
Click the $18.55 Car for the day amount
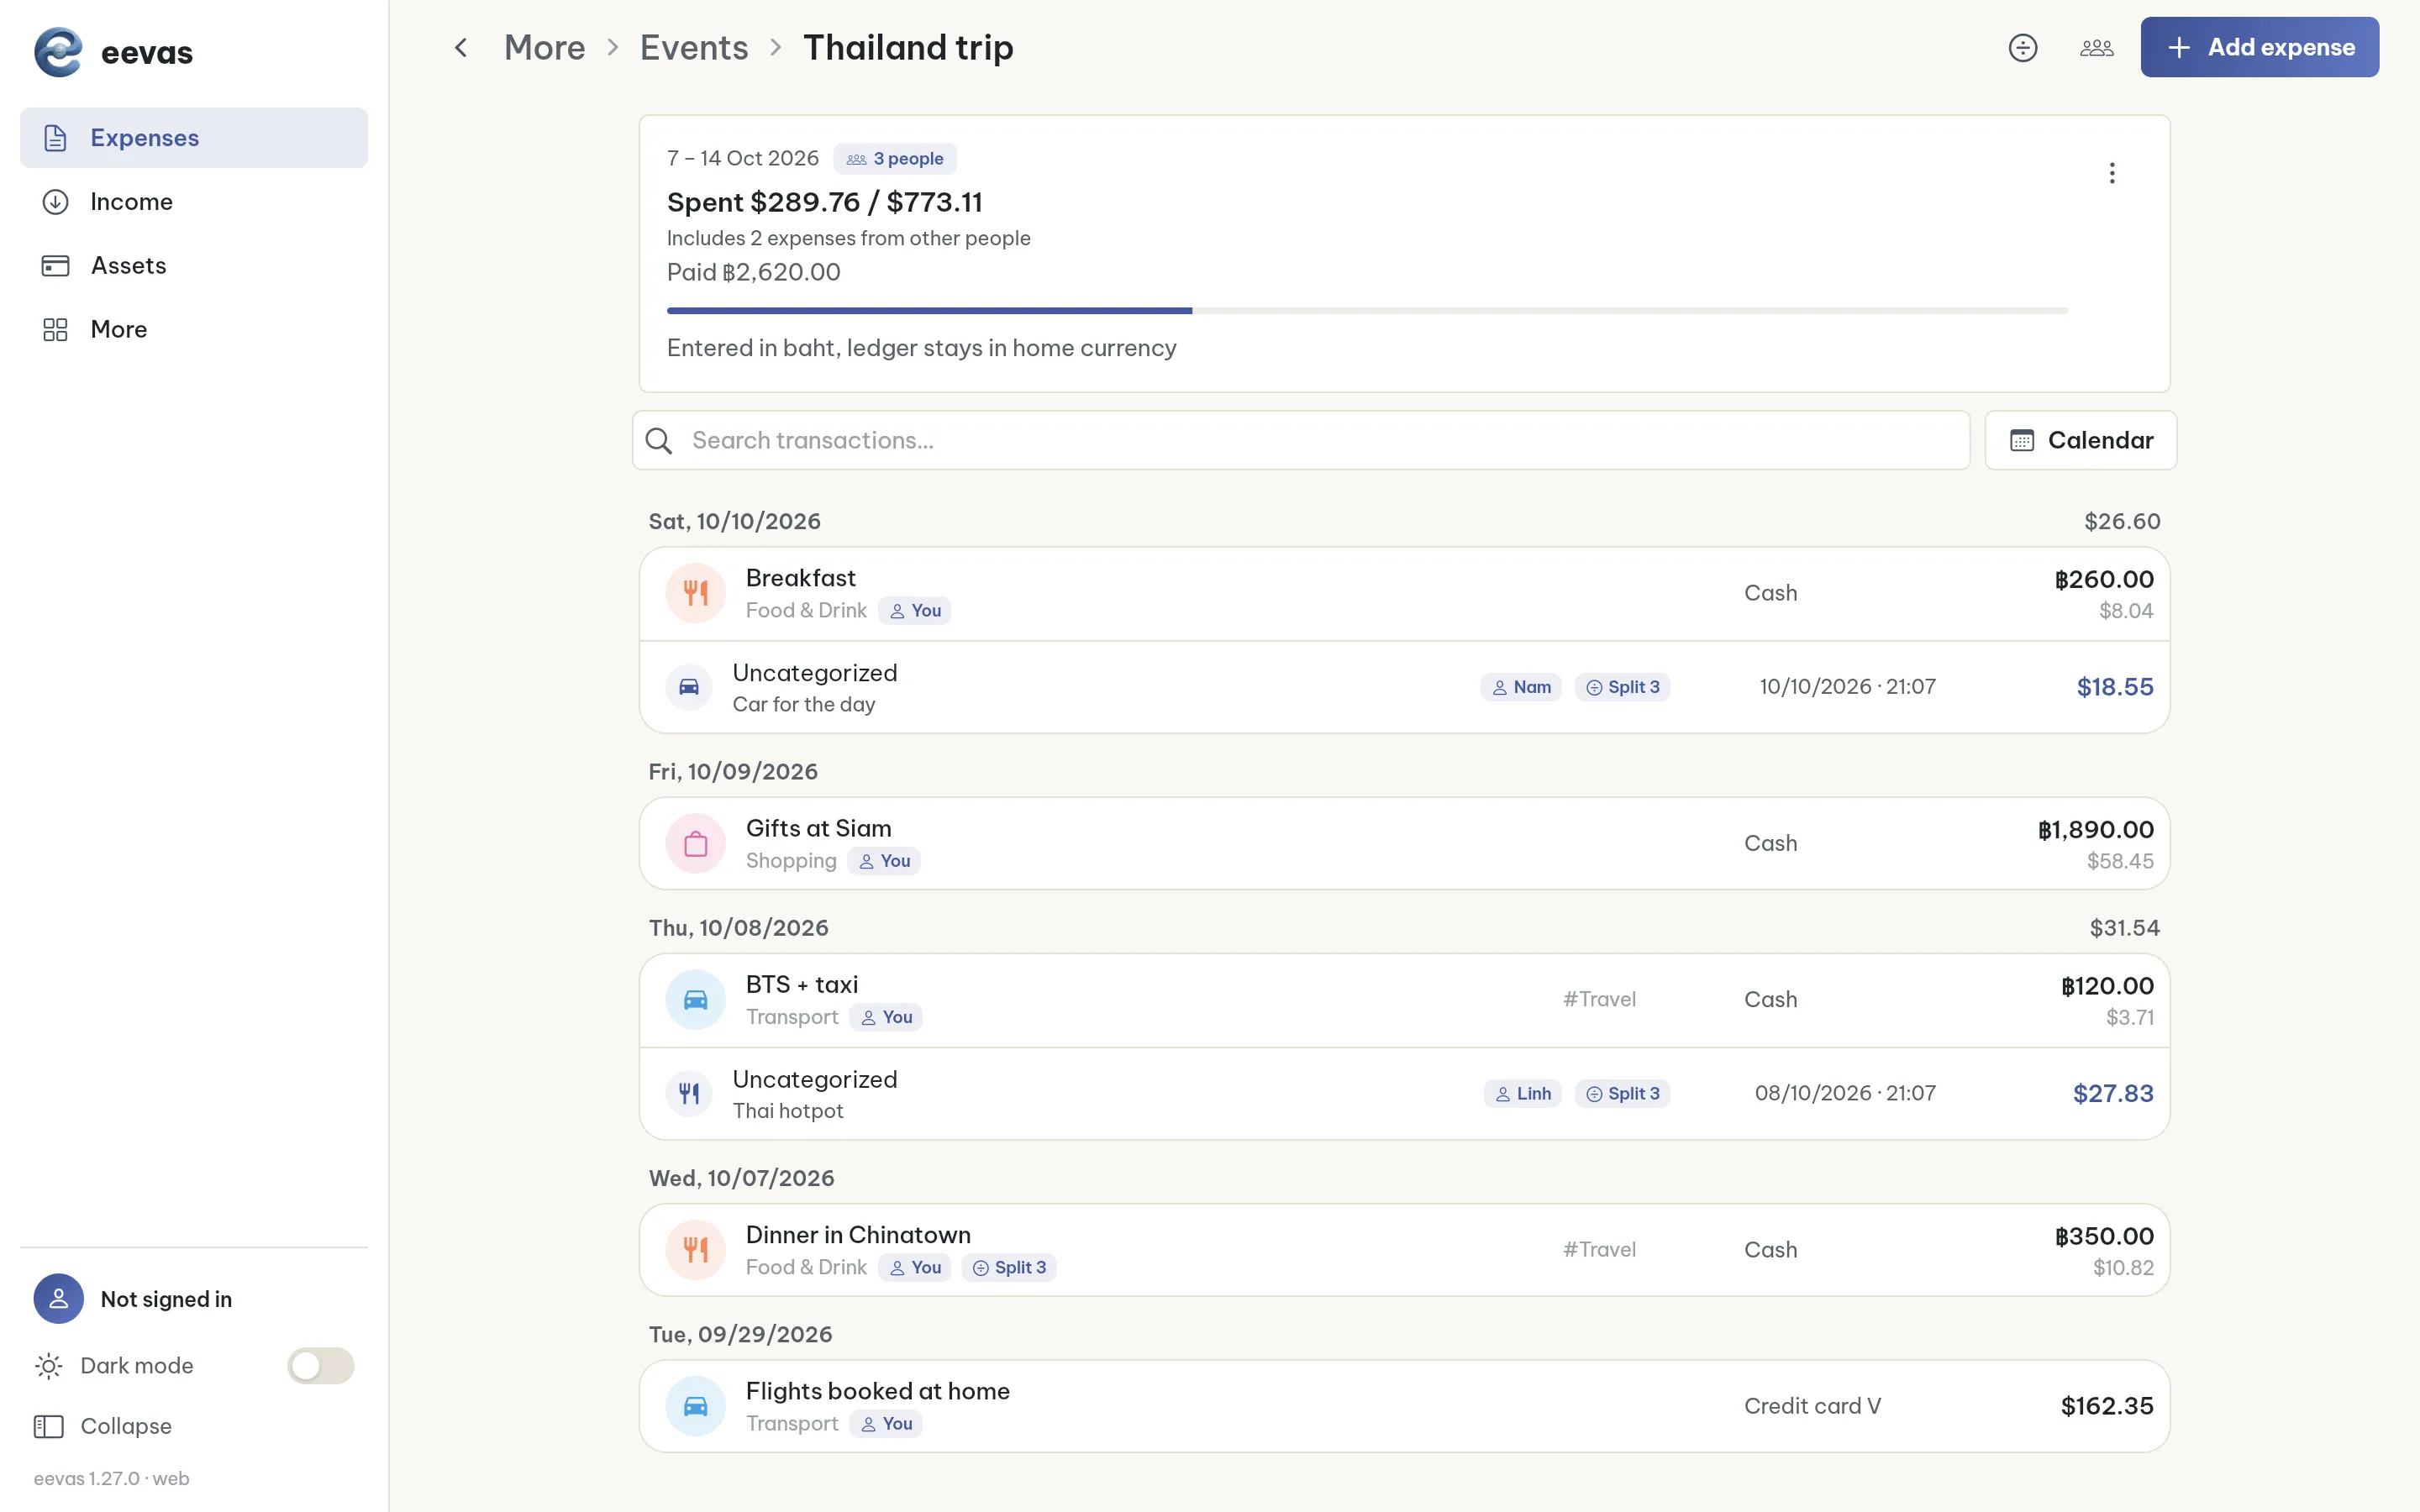(x=2115, y=687)
